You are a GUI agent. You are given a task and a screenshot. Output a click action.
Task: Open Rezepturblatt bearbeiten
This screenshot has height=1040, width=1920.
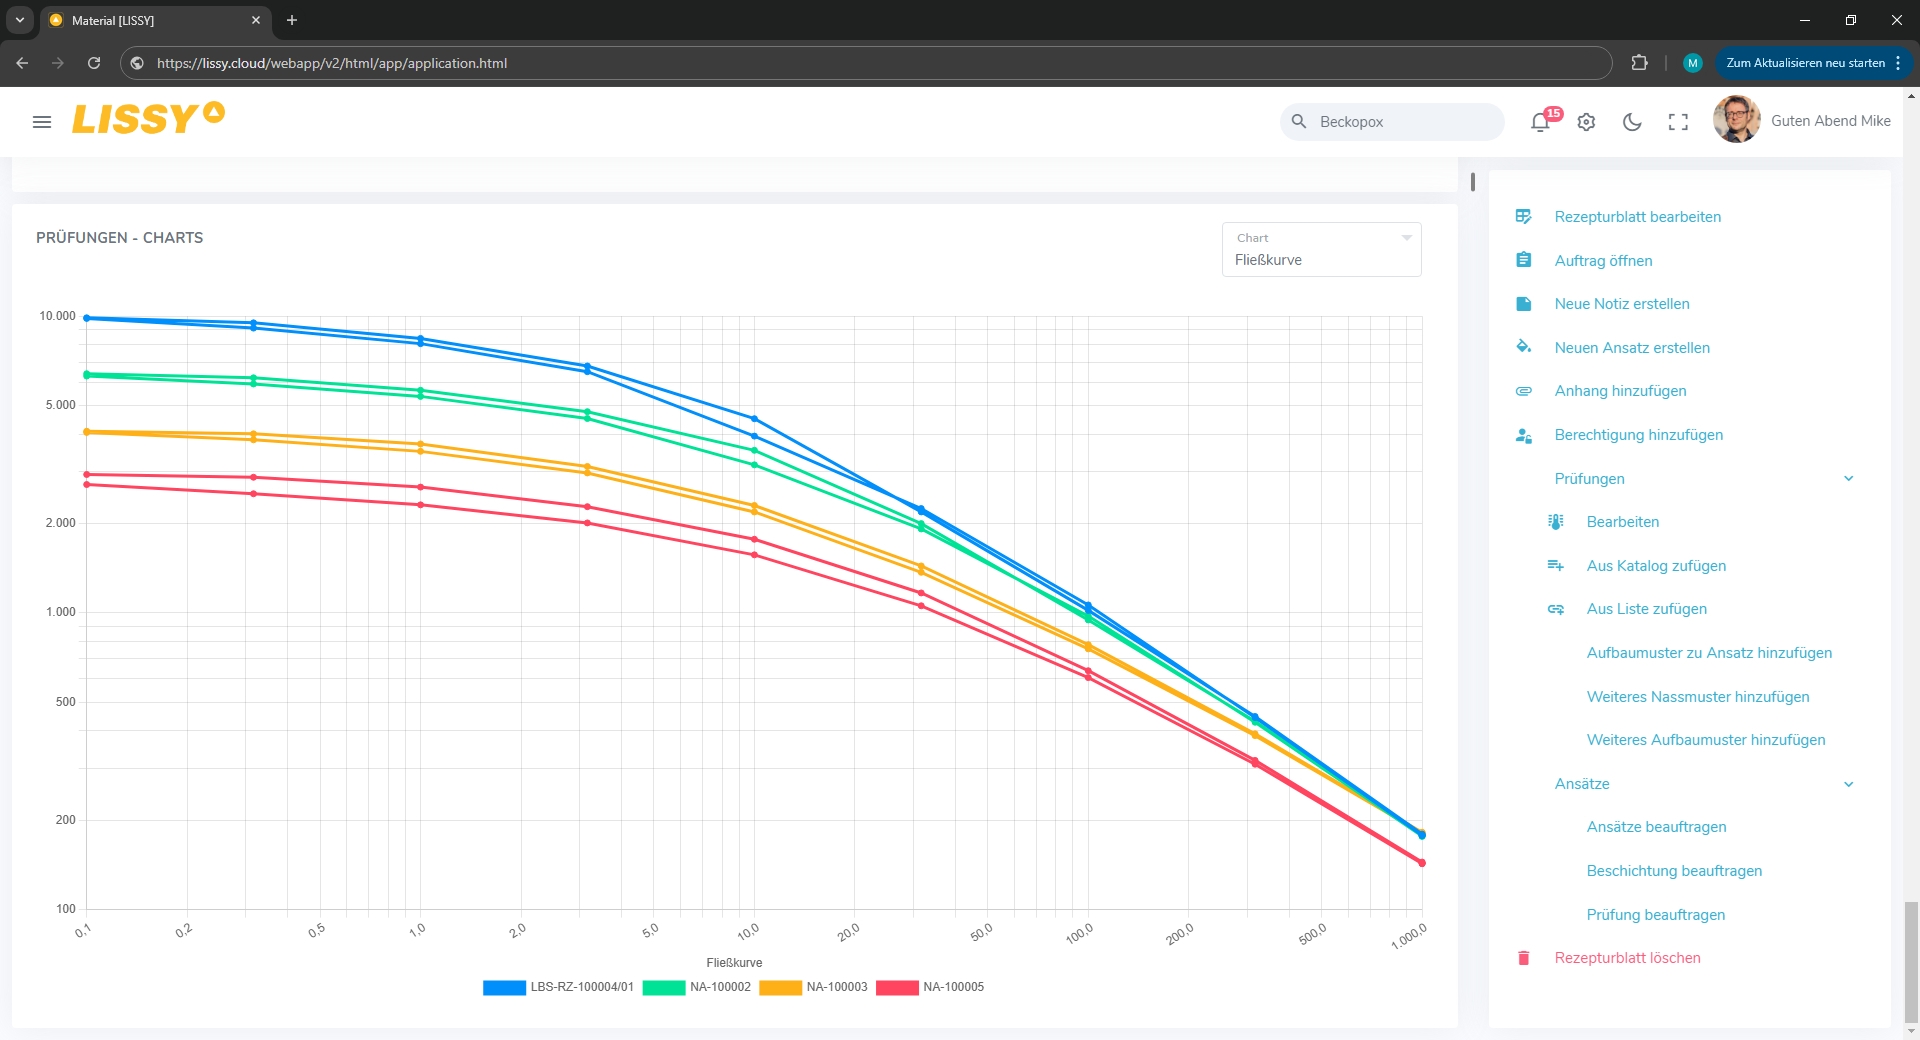click(x=1637, y=217)
